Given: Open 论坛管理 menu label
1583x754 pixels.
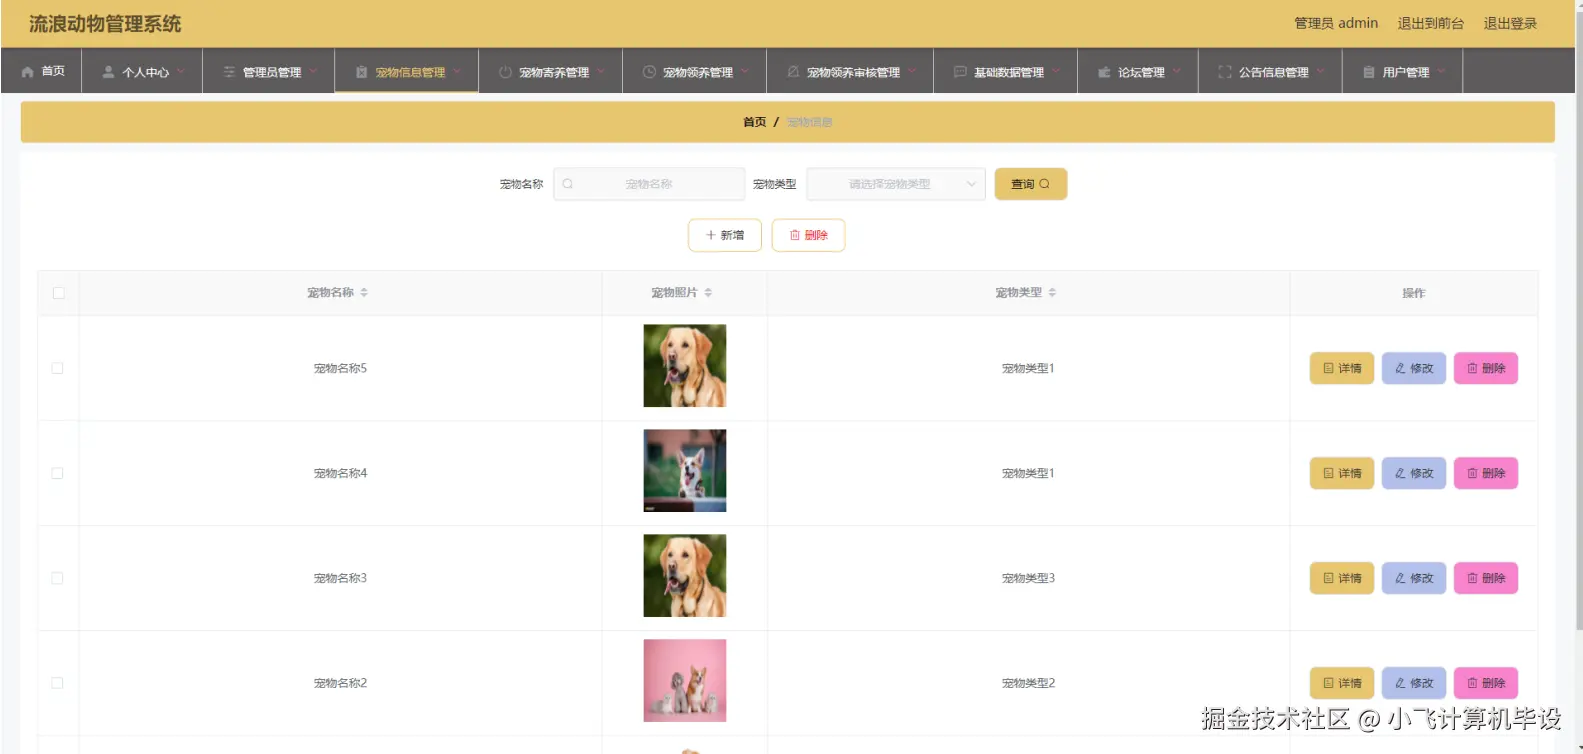Looking at the screenshot, I should tap(1141, 73).
